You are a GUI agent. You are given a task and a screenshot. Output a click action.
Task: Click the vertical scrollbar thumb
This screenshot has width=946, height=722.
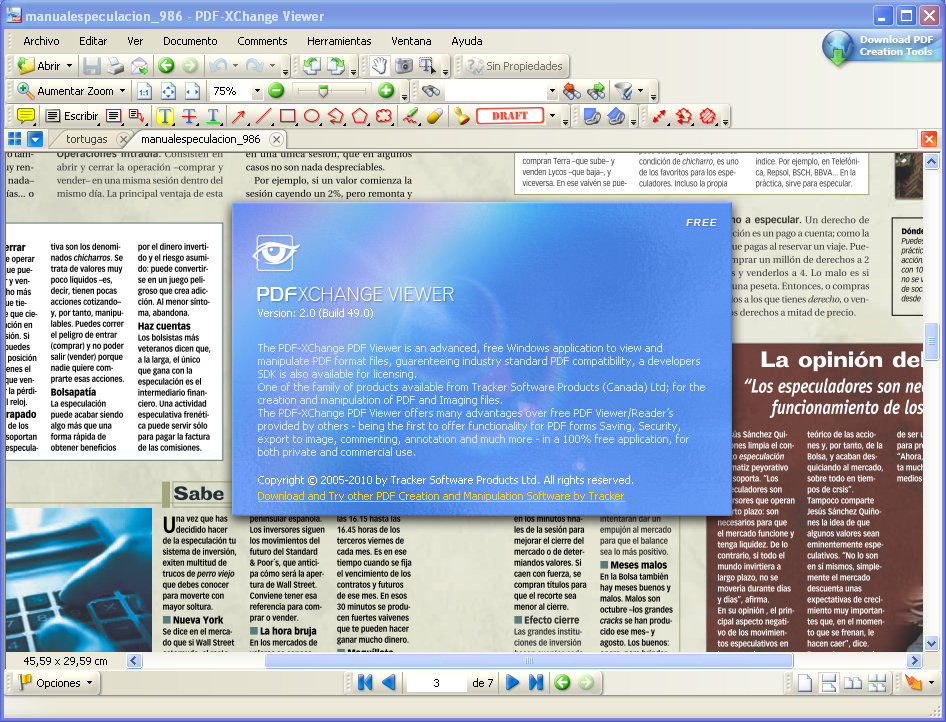pos(931,341)
